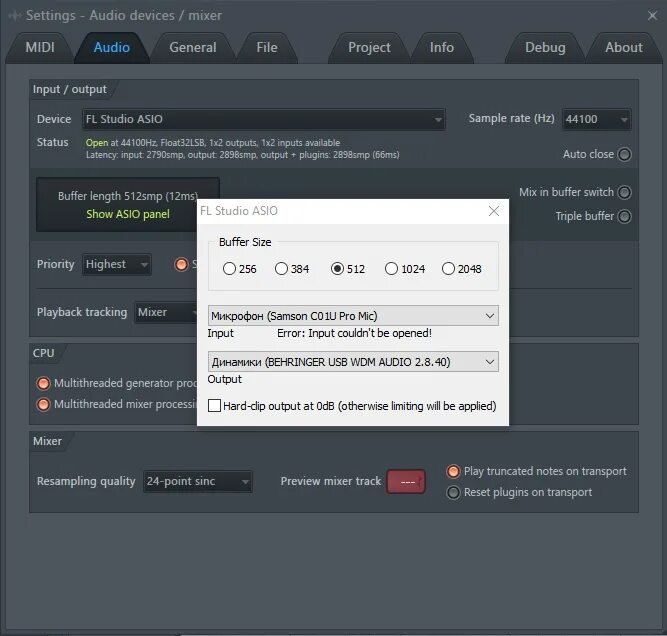Switch to the File tab
Viewport: 667px width, 636px height.
267,48
